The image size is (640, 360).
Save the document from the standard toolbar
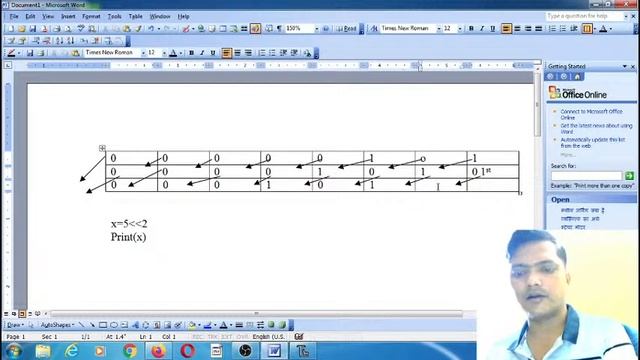point(33,29)
